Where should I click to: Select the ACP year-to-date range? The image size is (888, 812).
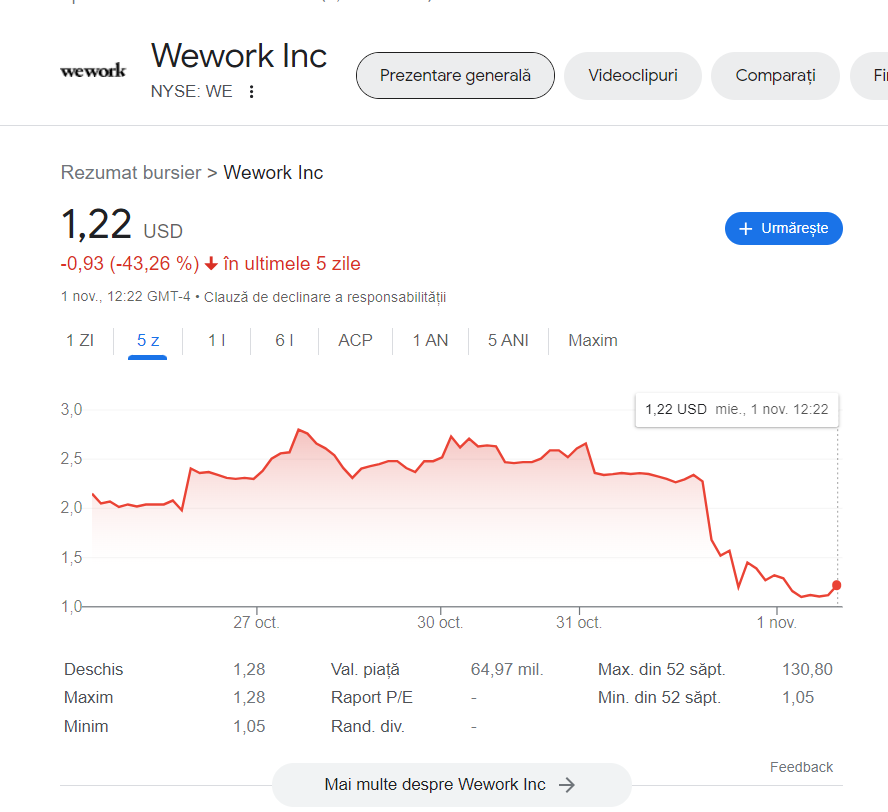pyautogui.click(x=355, y=340)
